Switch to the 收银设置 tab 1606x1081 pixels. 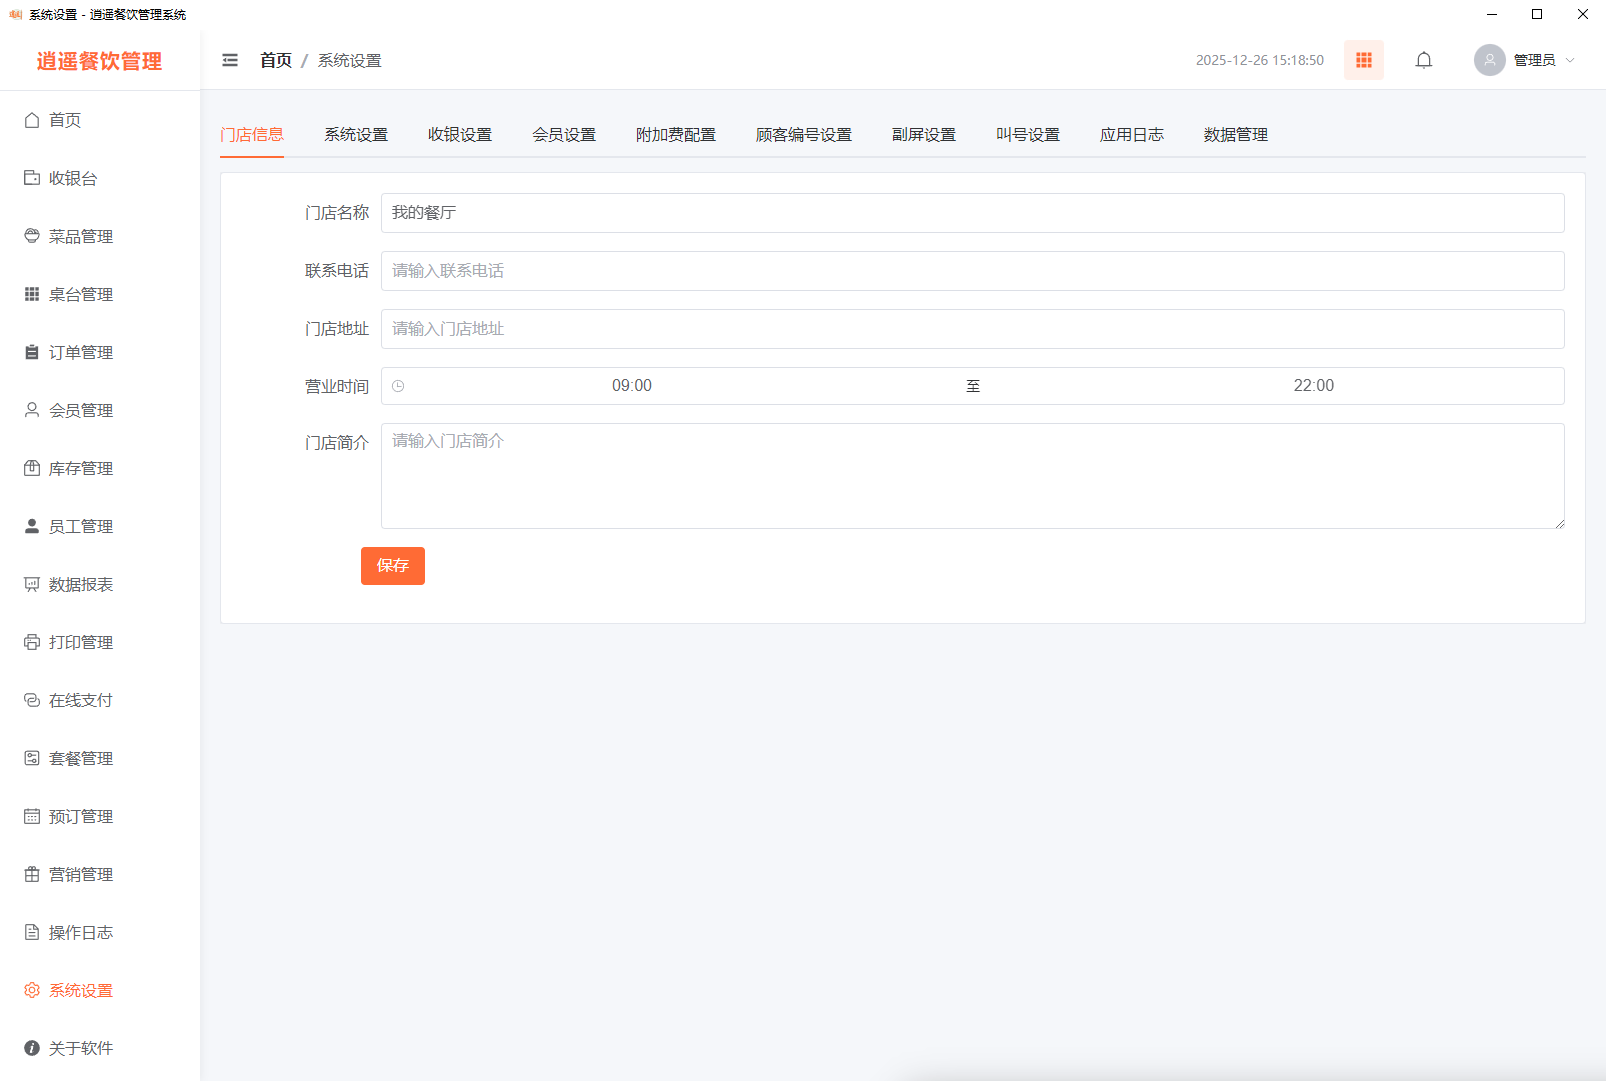[460, 135]
